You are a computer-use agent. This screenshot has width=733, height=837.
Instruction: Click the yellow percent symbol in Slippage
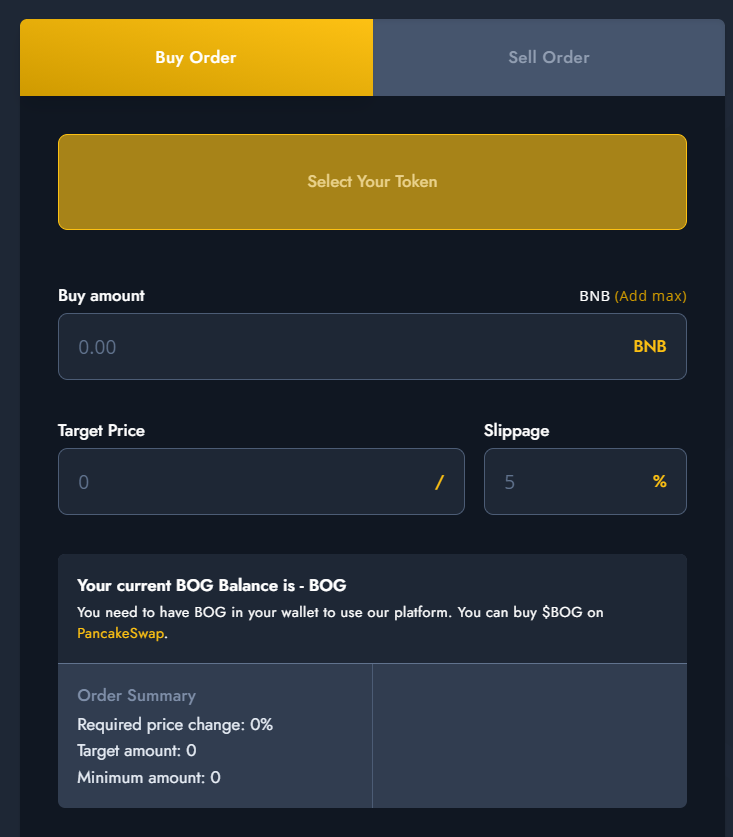660,481
